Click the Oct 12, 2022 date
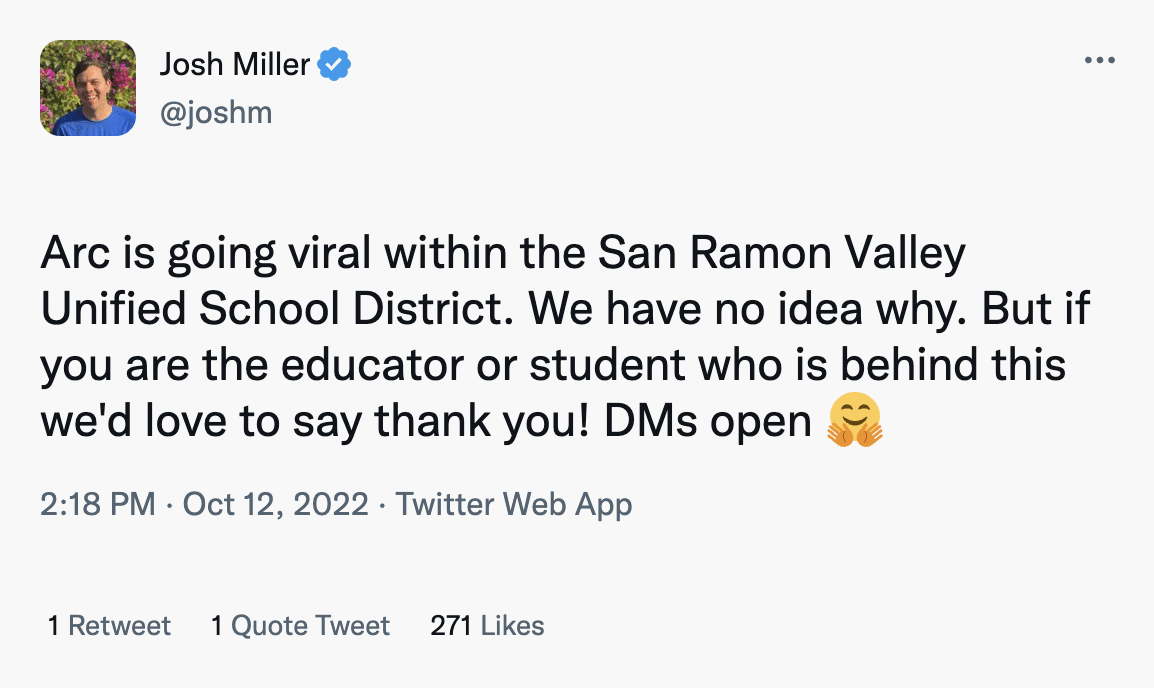 [x=276, y=504]
